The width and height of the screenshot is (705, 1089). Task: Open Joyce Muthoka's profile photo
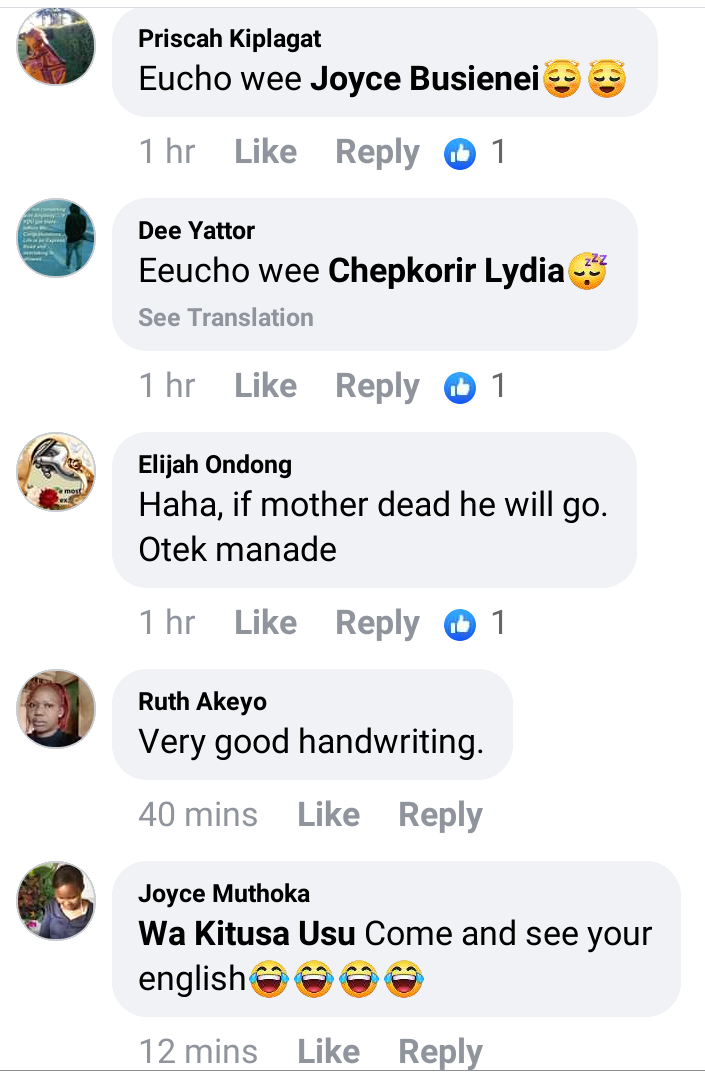point(56,901)
